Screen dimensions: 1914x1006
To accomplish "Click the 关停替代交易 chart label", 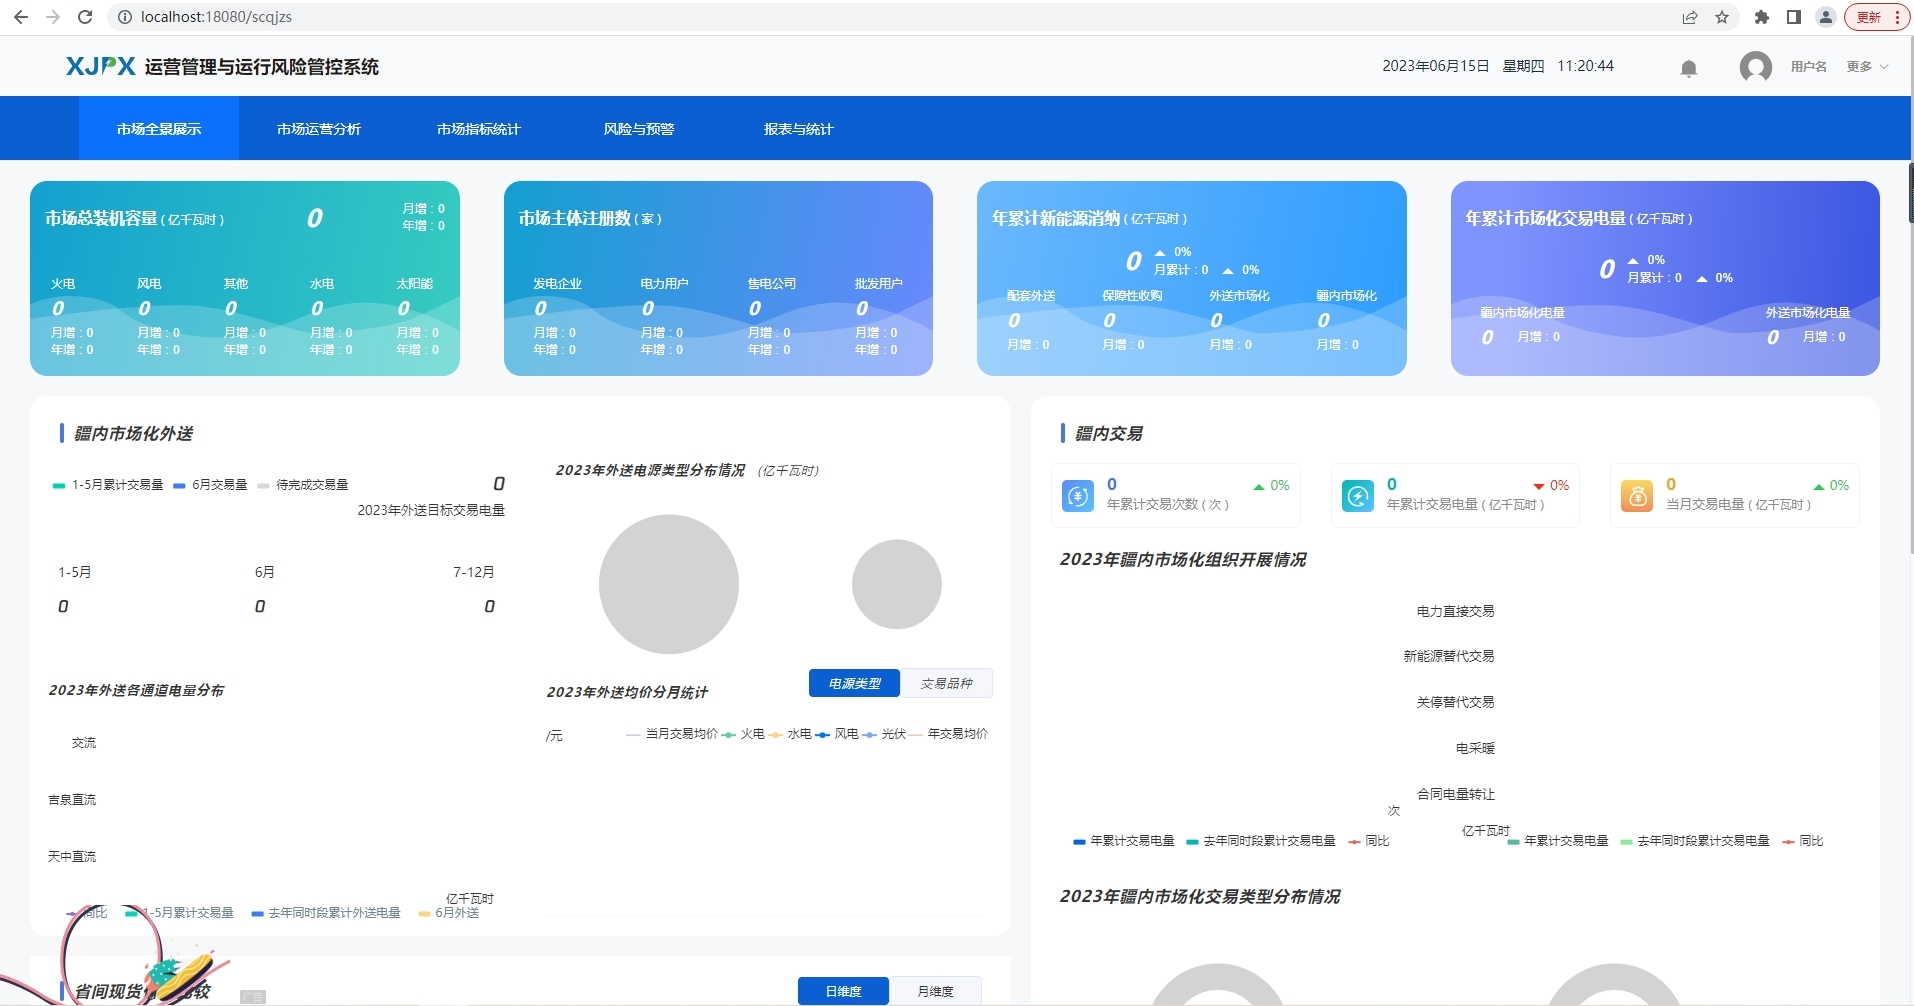I will click(1455, 702).
